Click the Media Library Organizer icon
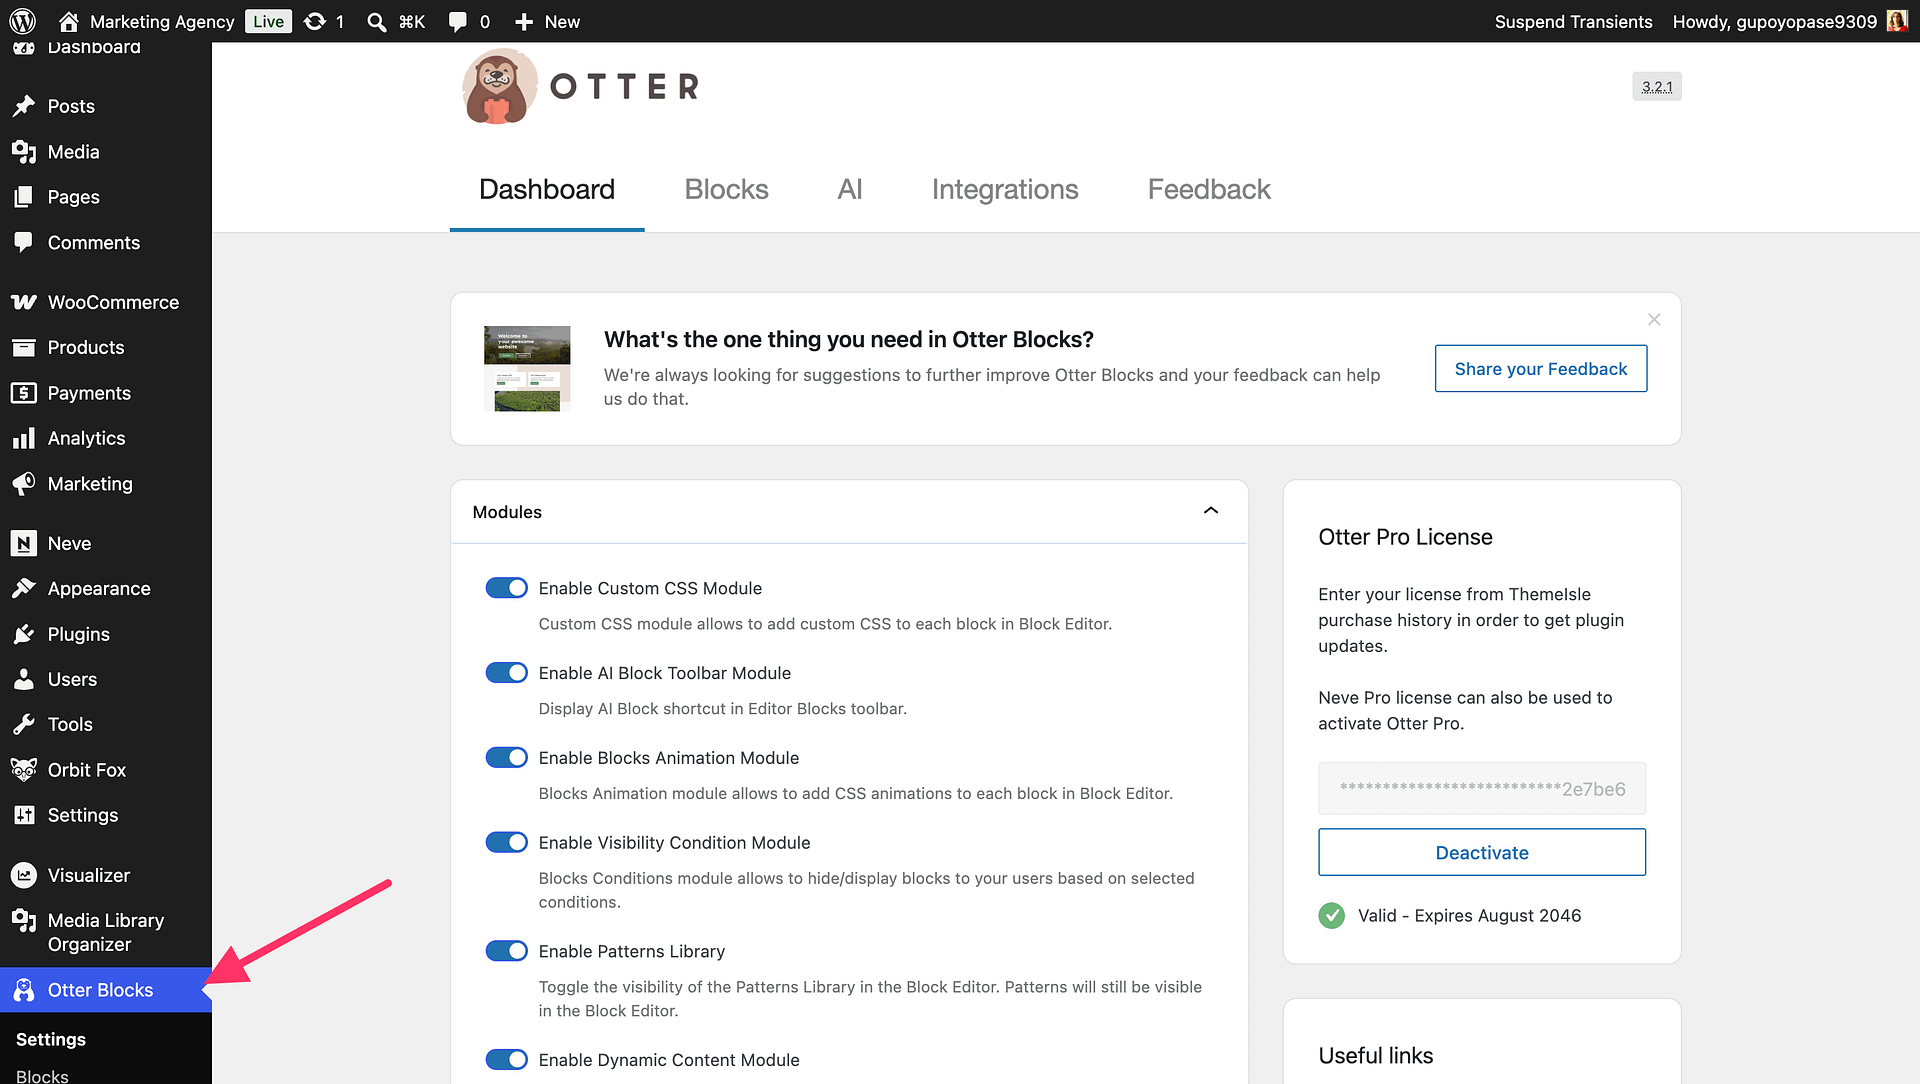This screenshot has height=1084, width=1920. [x=24, y=920]
